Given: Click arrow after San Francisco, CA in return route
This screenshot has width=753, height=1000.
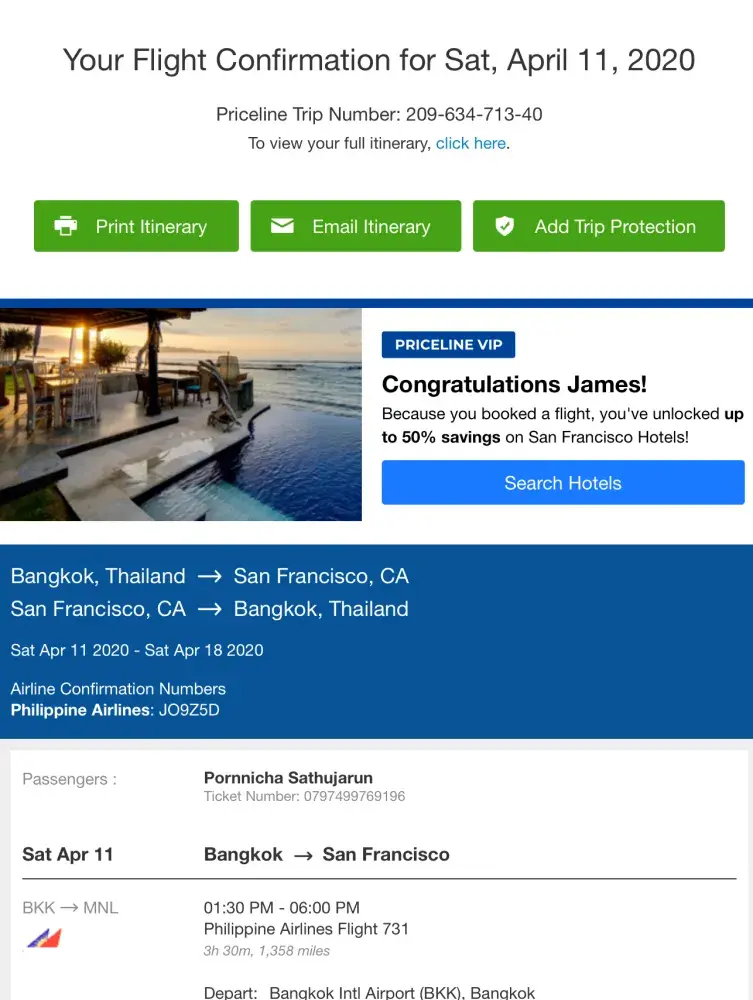Looking at the screenshot, I should (x=209, y=609).
